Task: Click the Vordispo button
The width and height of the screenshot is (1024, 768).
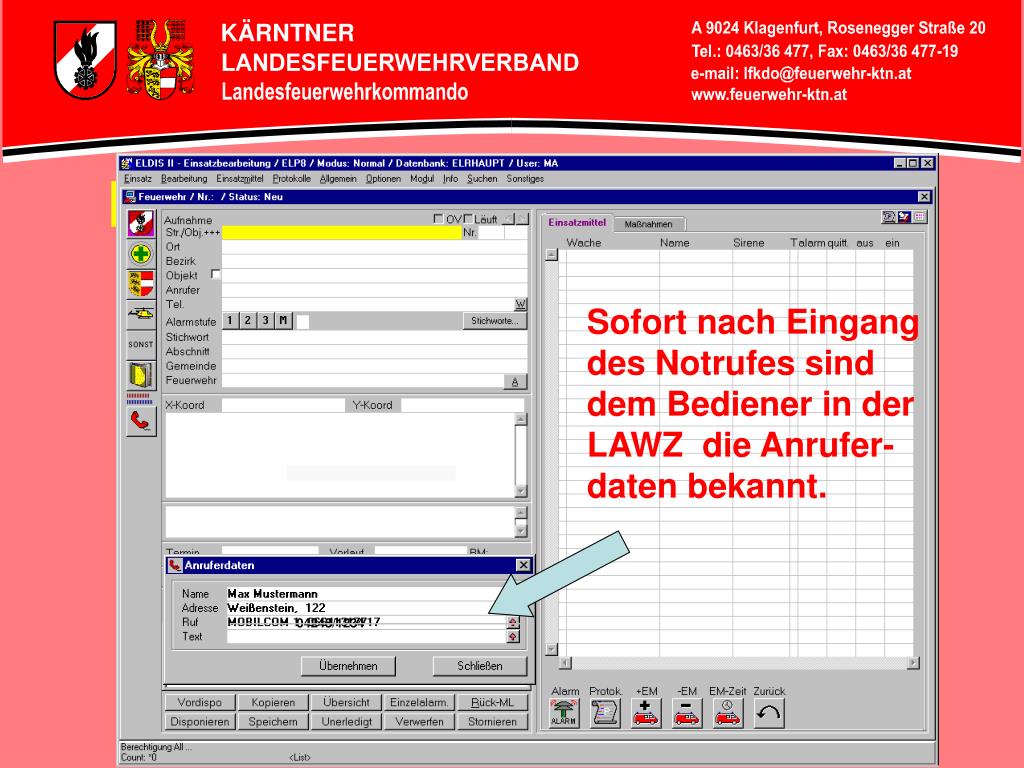Action: pyautogui.click(x=200, y=703)
